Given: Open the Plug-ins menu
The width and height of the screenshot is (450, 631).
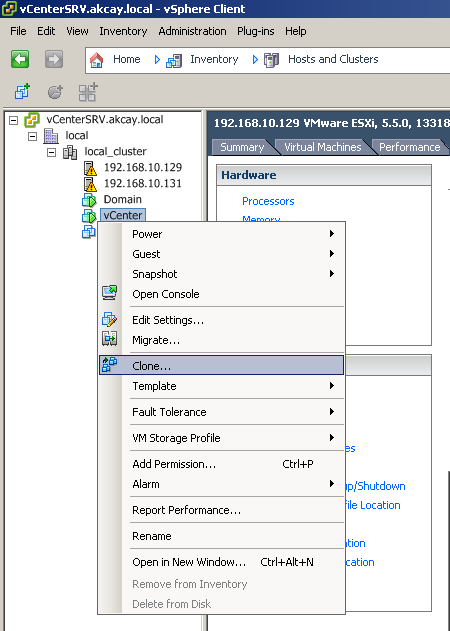Looking at the screenshot, I should (256, 31).
